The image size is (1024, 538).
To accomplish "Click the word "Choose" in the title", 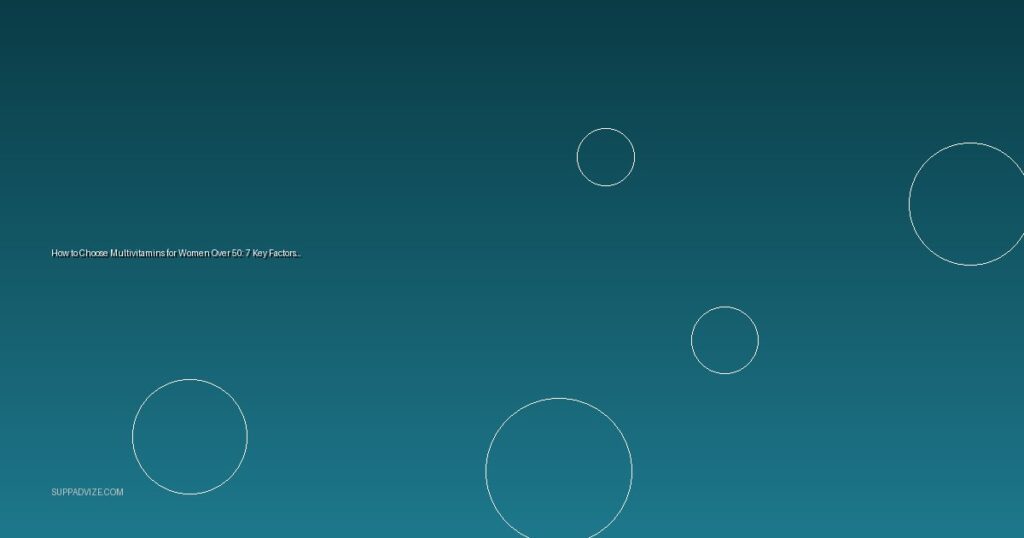I will 92,254.
